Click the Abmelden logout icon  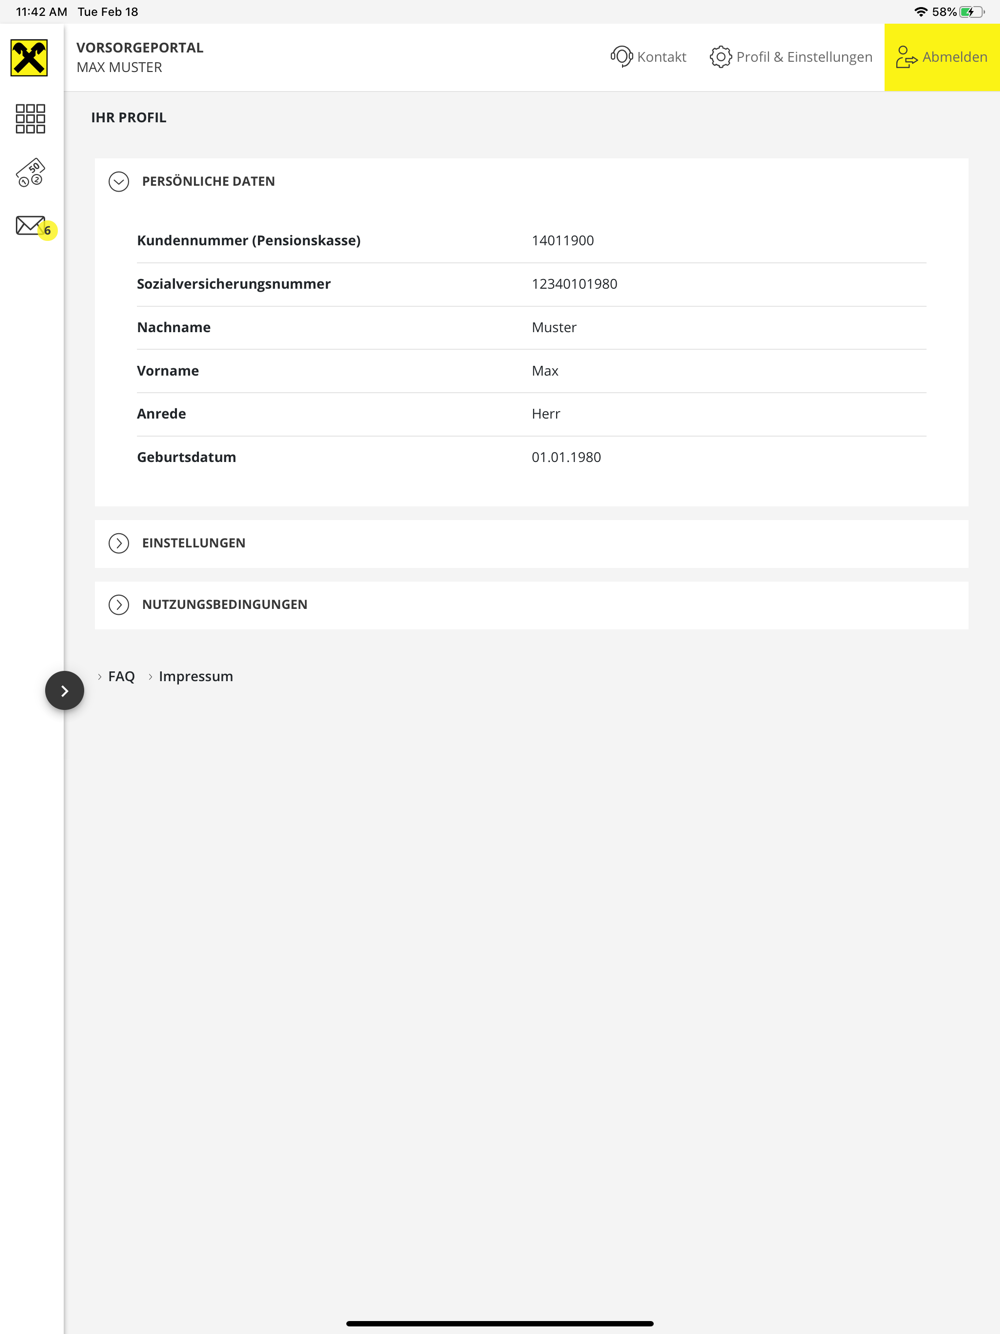point(906,57)
